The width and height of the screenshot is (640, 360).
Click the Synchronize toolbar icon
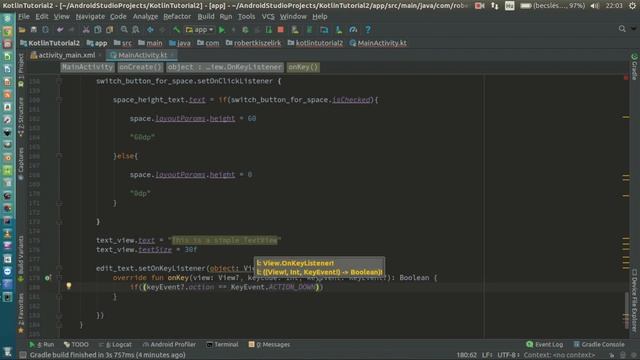click(x=45, y=30)
